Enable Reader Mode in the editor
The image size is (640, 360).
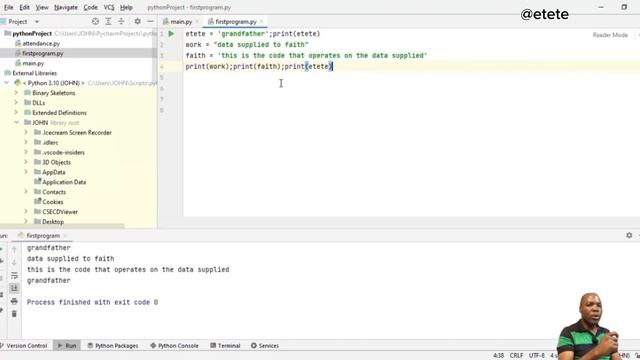coord(610,35)
